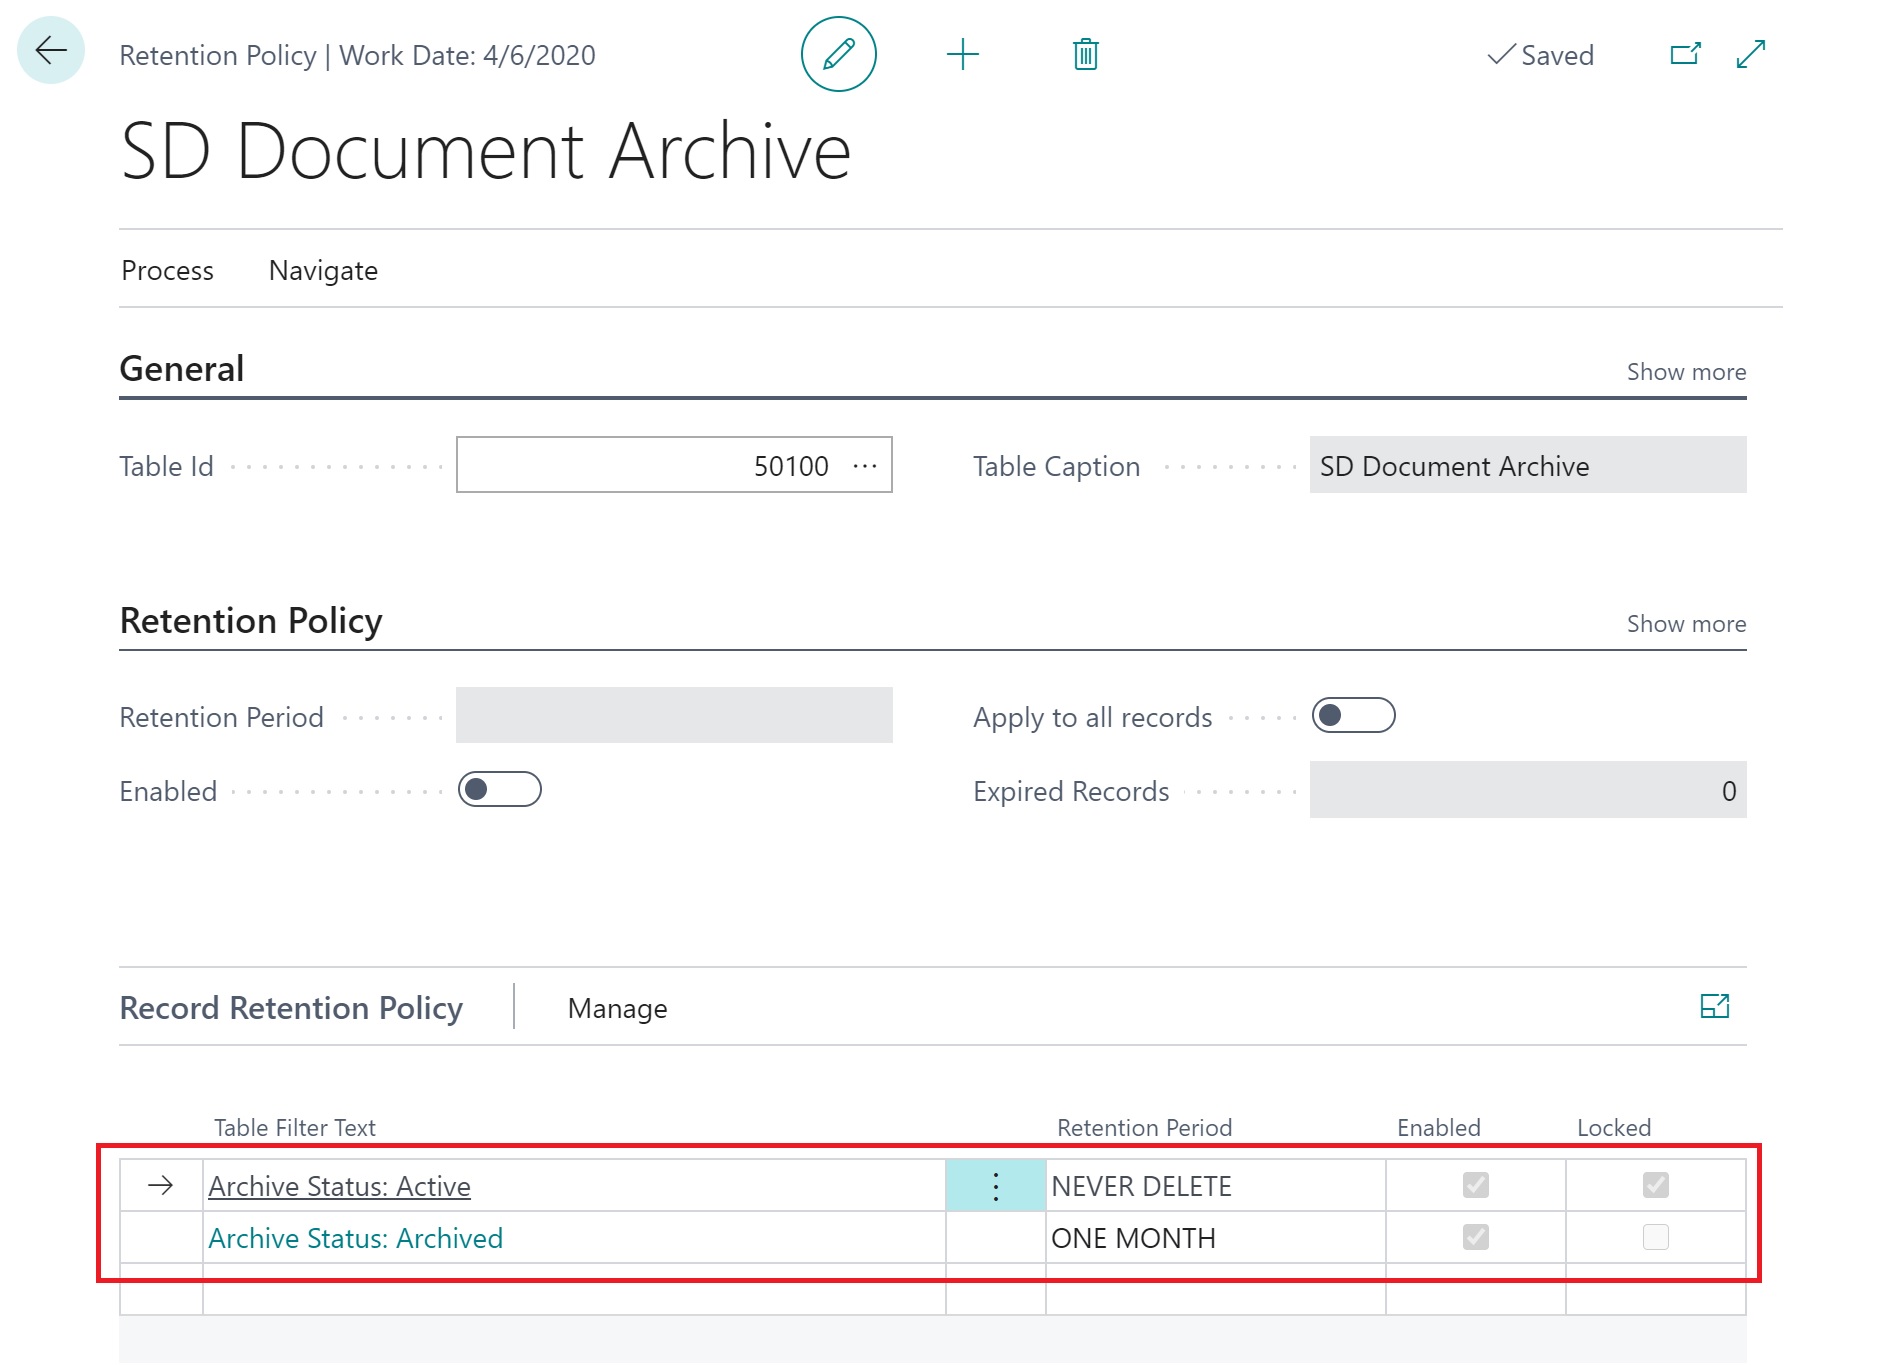Click the plus icon to create new
Screen dimensions: 1877x1365
962,54
